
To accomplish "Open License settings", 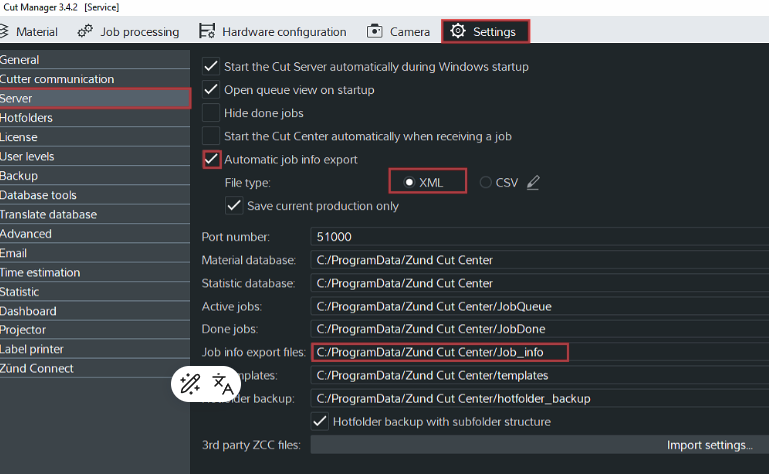I will point(95,137).
